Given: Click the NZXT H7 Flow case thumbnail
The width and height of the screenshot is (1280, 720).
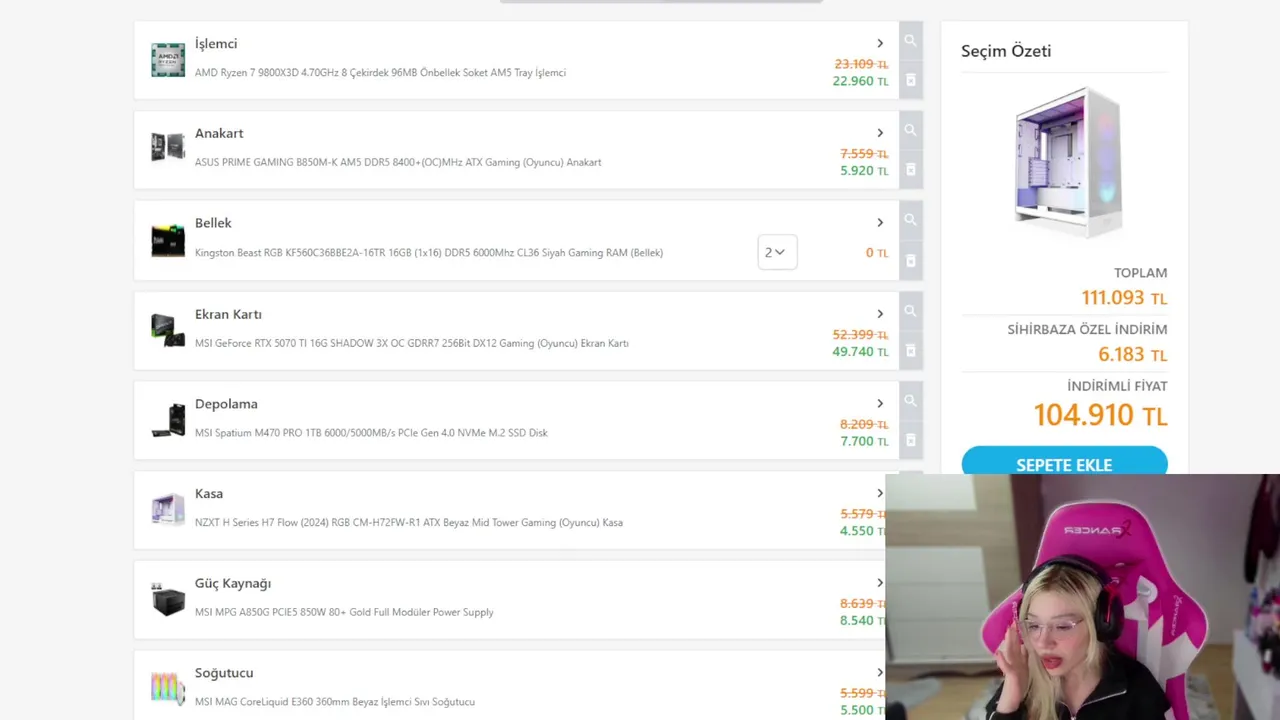Looking at the screenshot, I should click(168, 509).
